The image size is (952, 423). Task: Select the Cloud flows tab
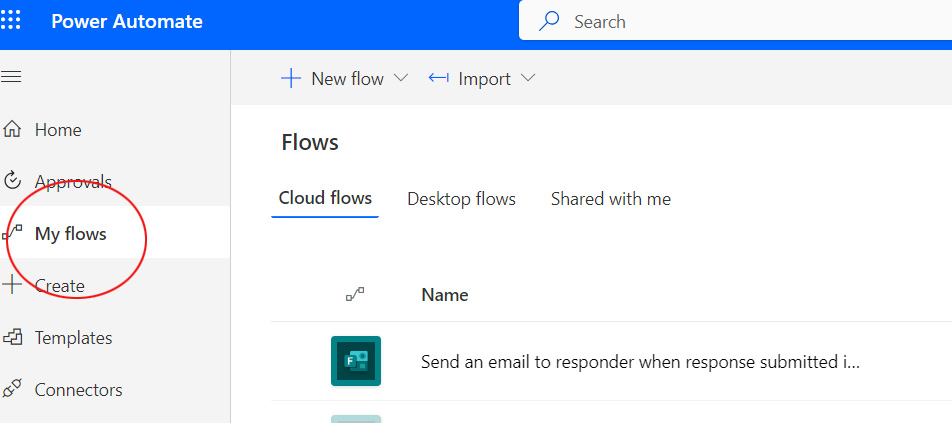coord(325,198)
